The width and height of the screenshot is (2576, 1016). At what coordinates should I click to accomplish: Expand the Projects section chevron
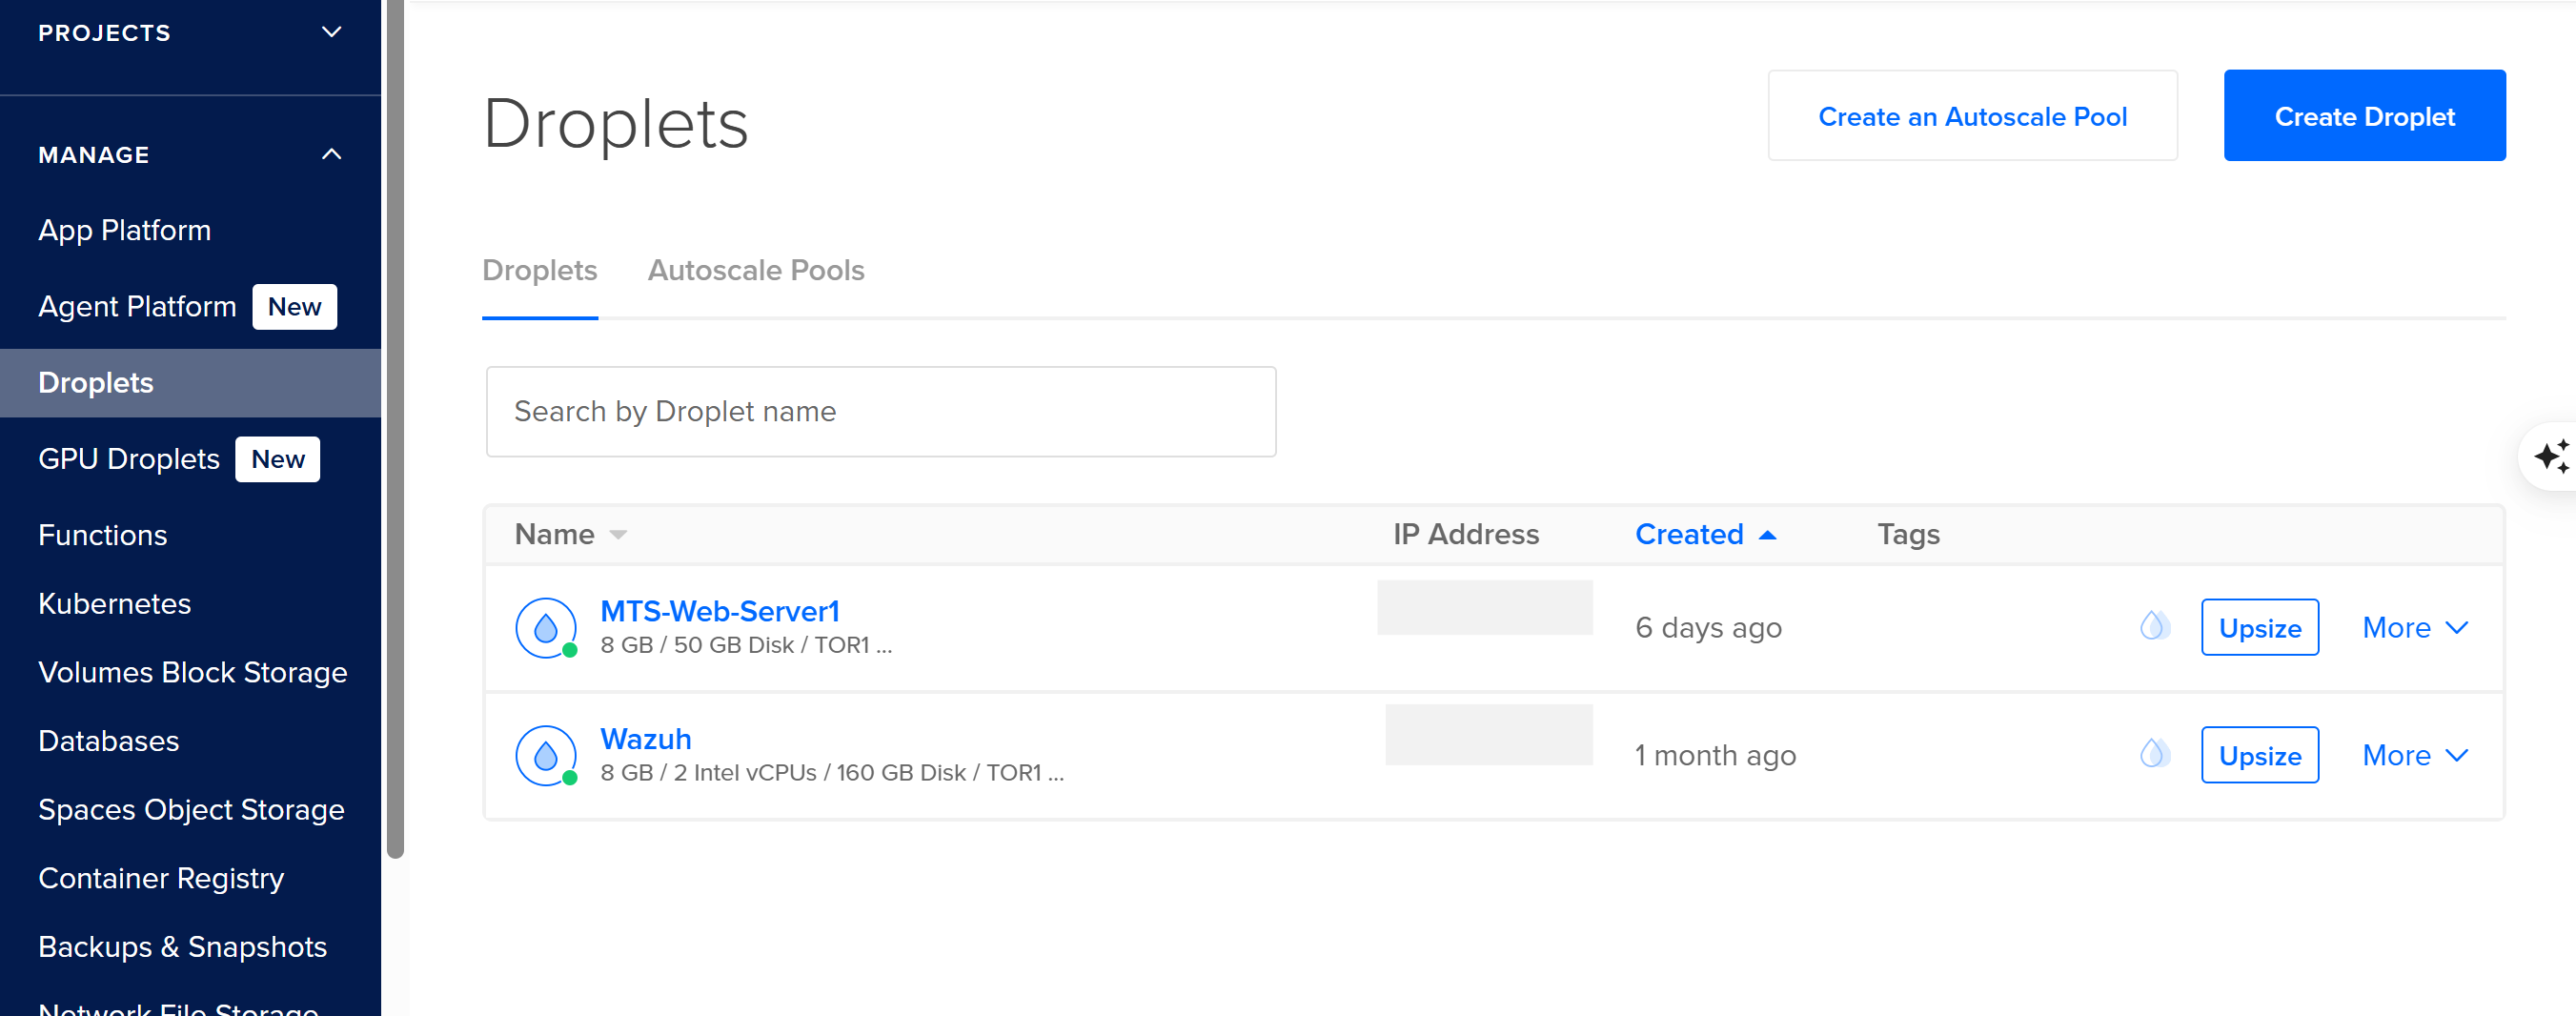(x=332, y=32)
